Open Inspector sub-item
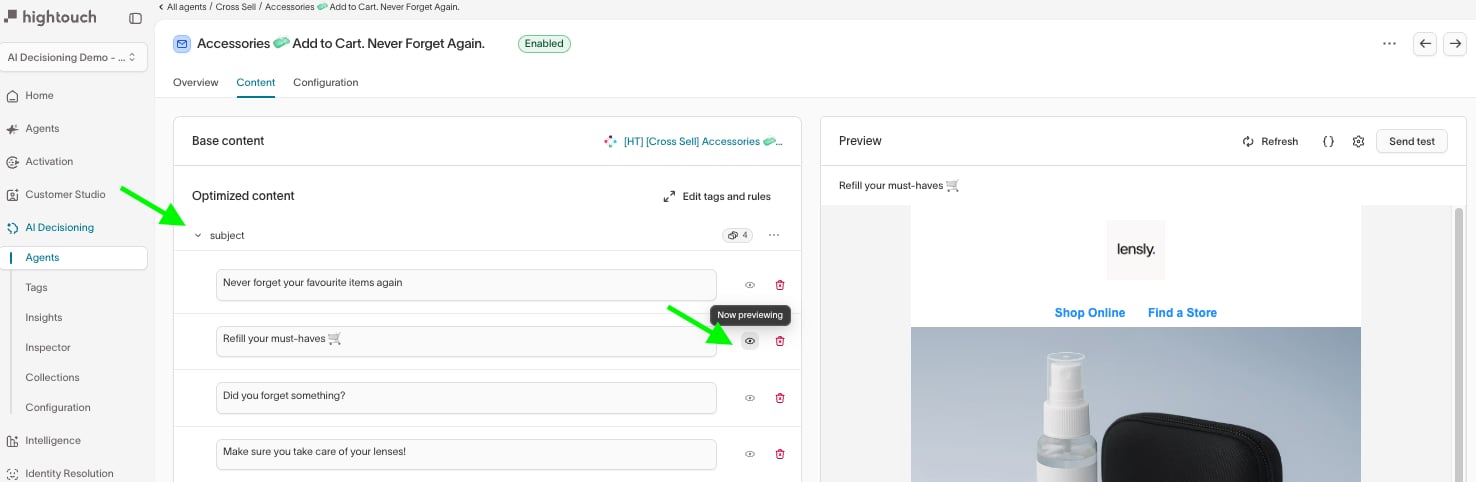The width and height of the screenshot is (1476, 482). (48, 348)
